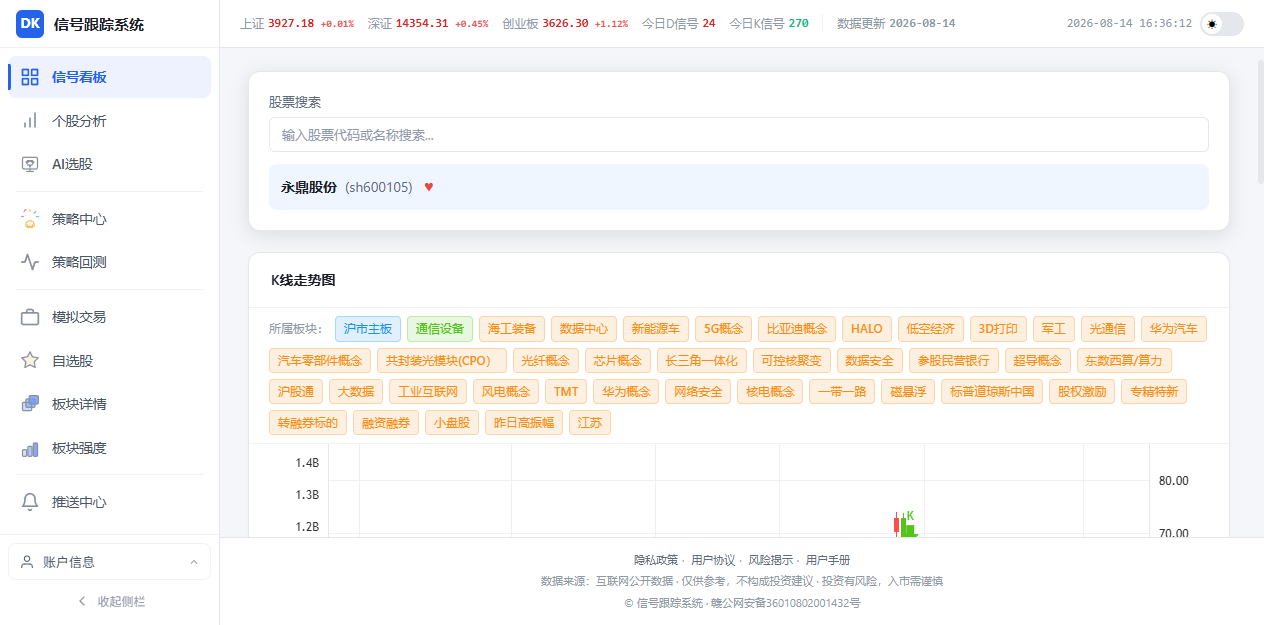The image size is (1264, 625).
Task: Click the 5G概念 tag
Action: (x=724, y=328)
